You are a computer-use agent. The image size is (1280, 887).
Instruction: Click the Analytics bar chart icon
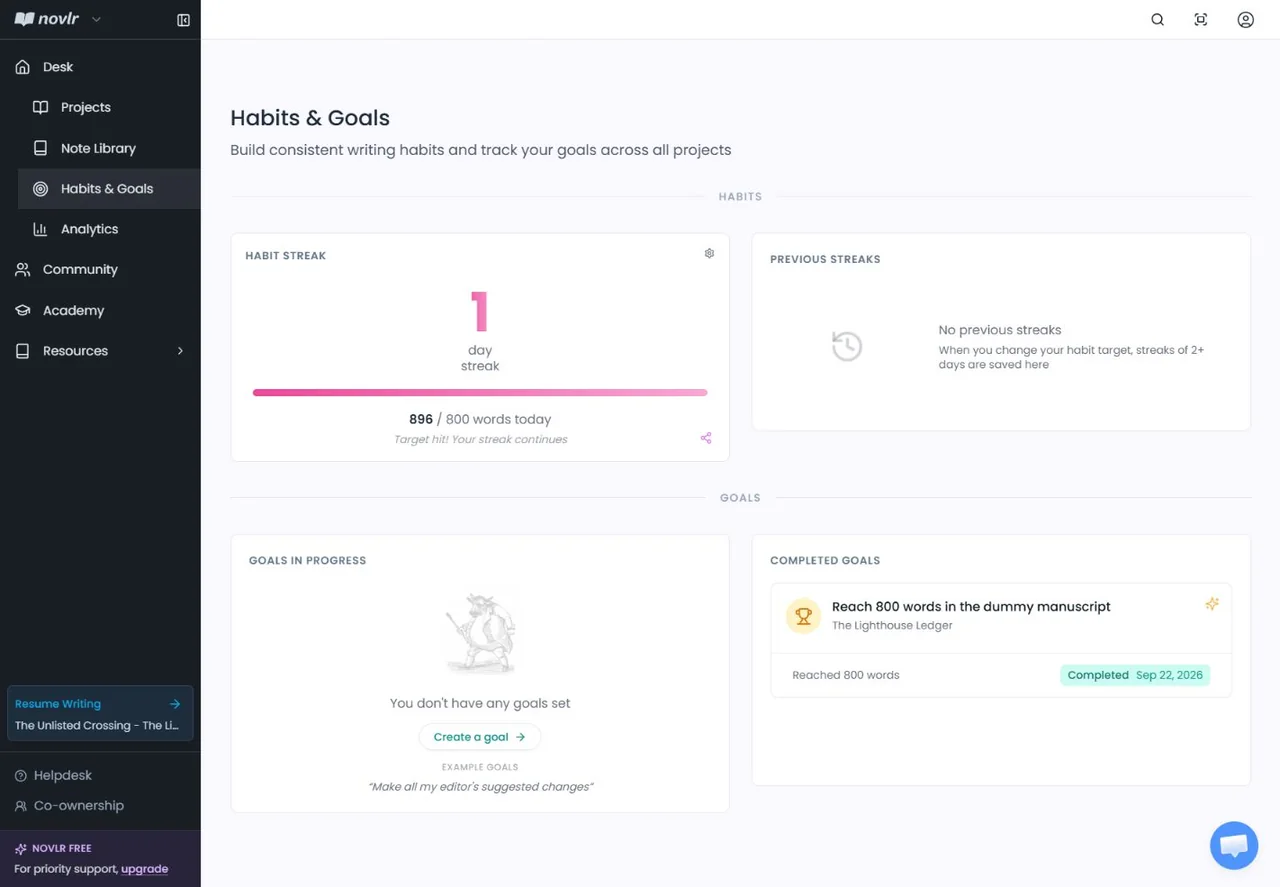[x=40, y=229]
